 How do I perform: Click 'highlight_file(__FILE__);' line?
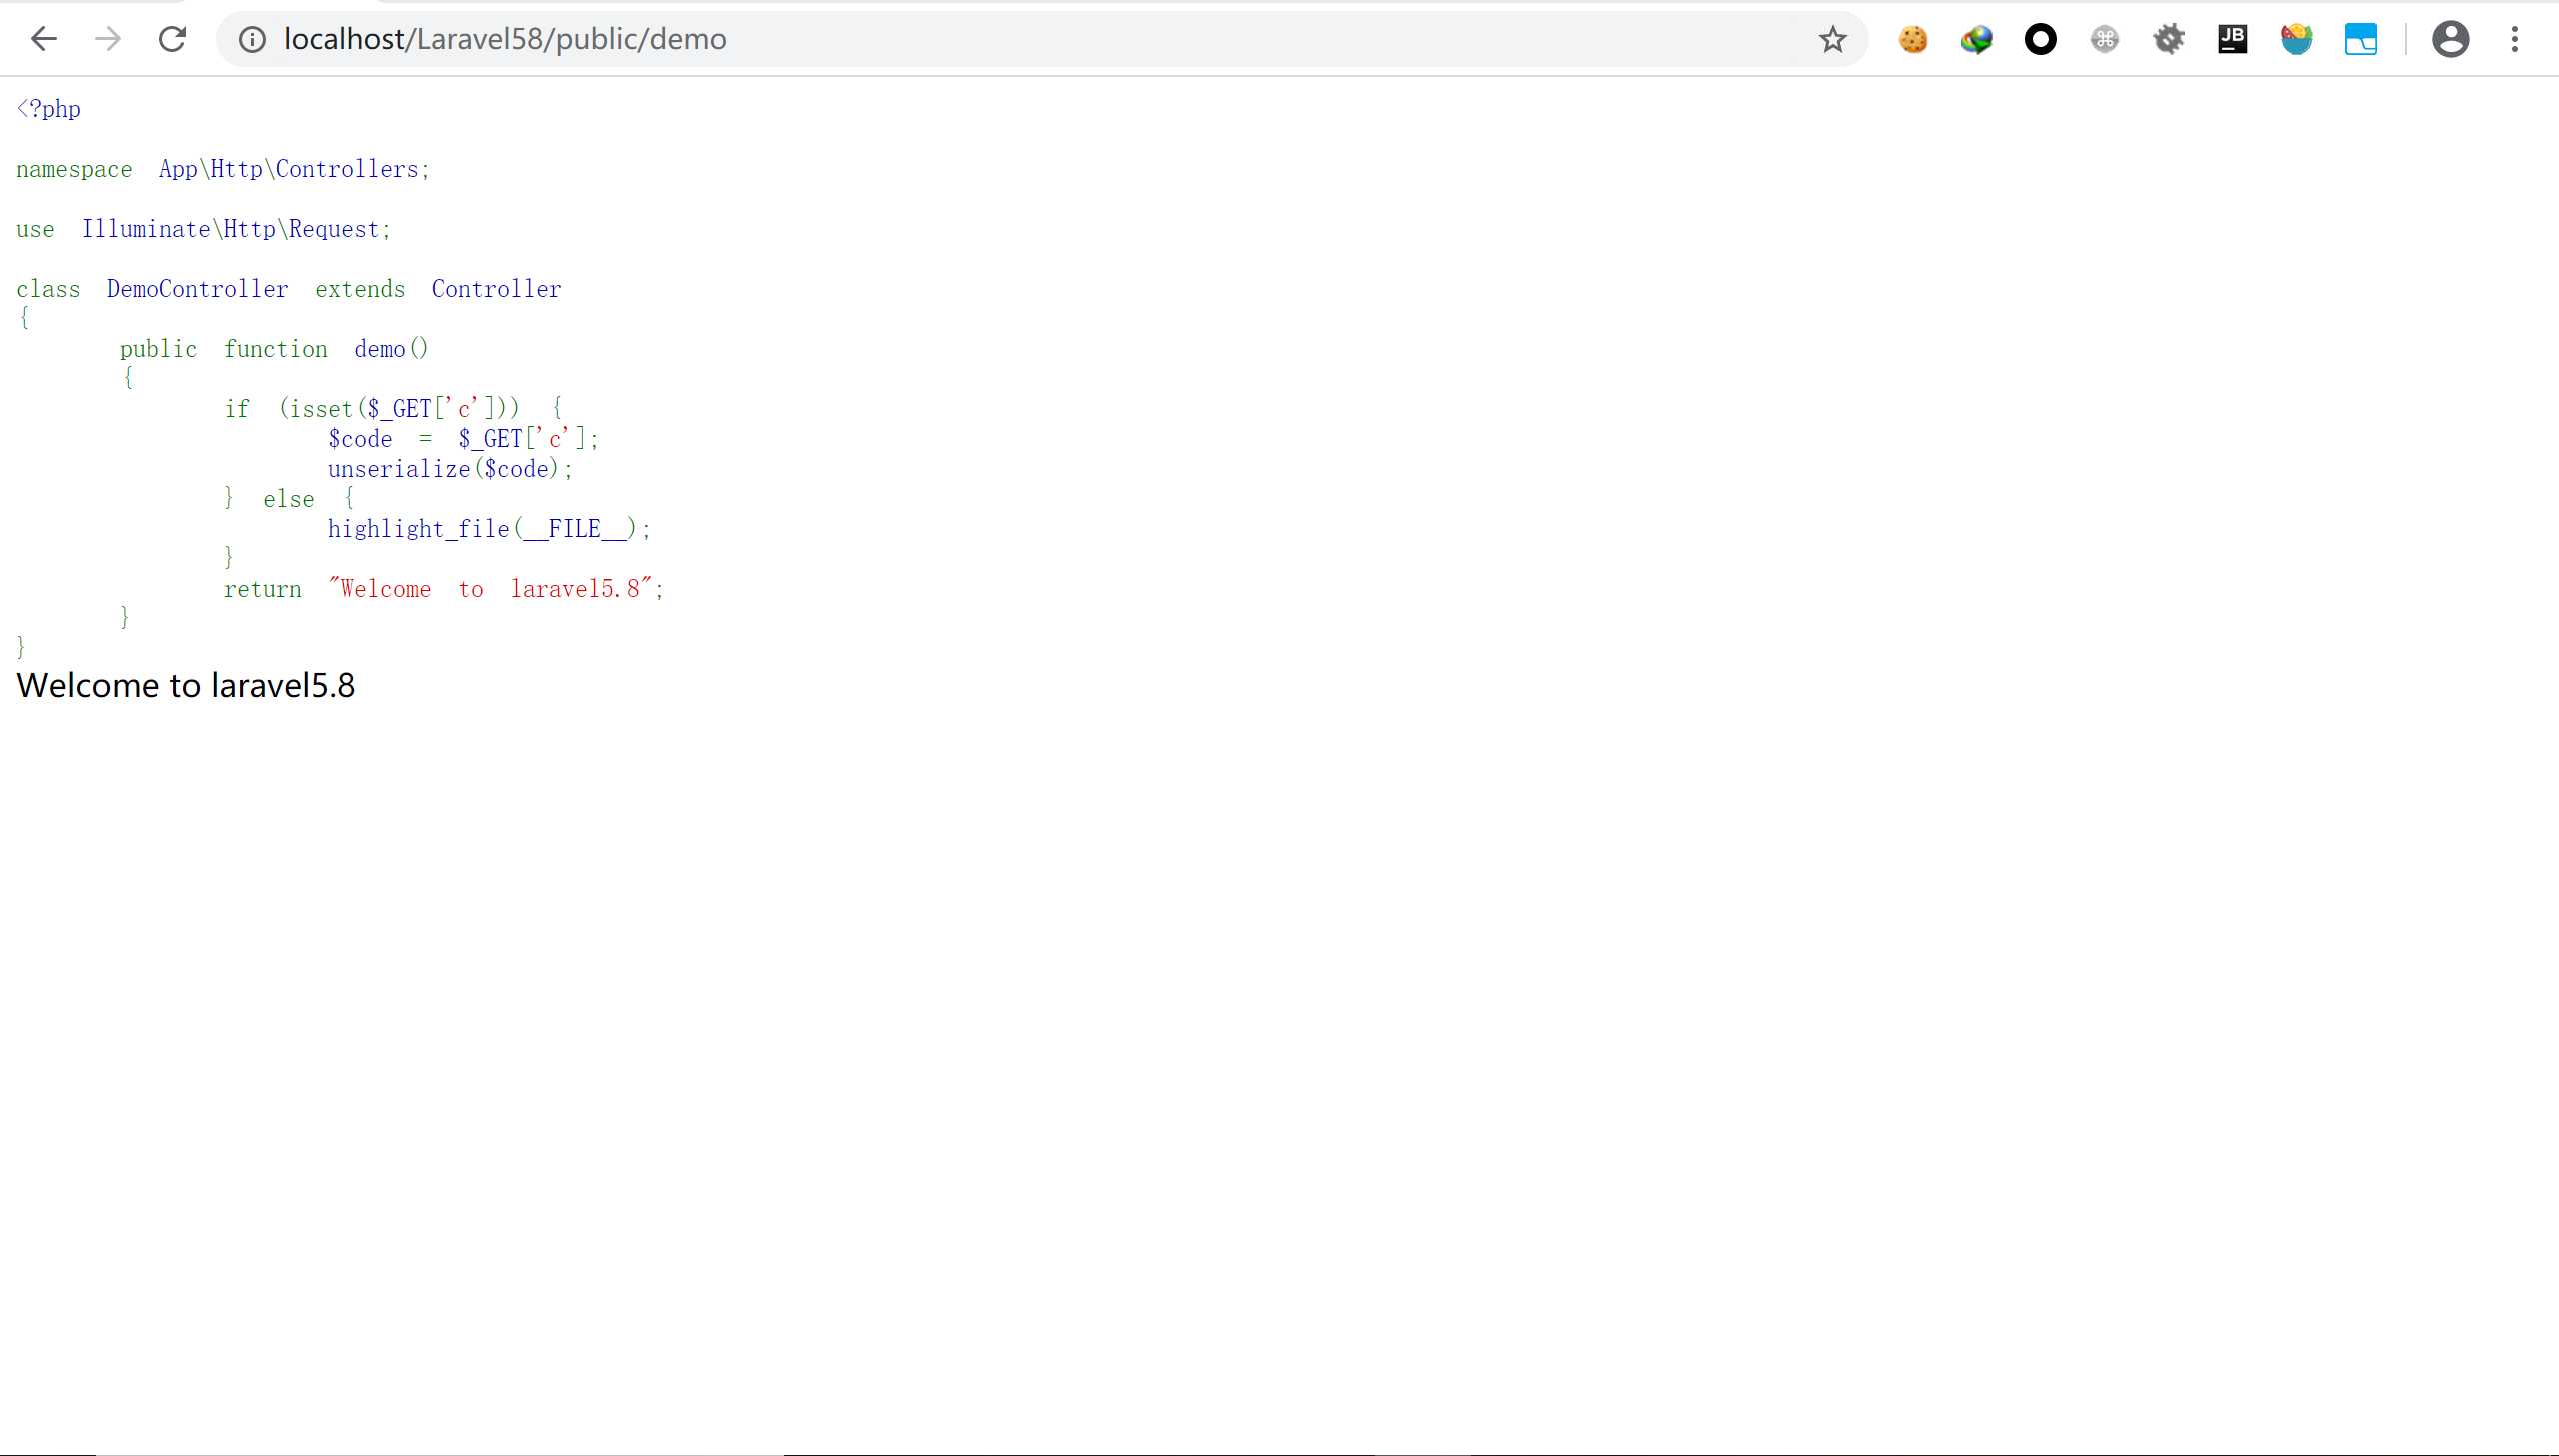(489, 529)
